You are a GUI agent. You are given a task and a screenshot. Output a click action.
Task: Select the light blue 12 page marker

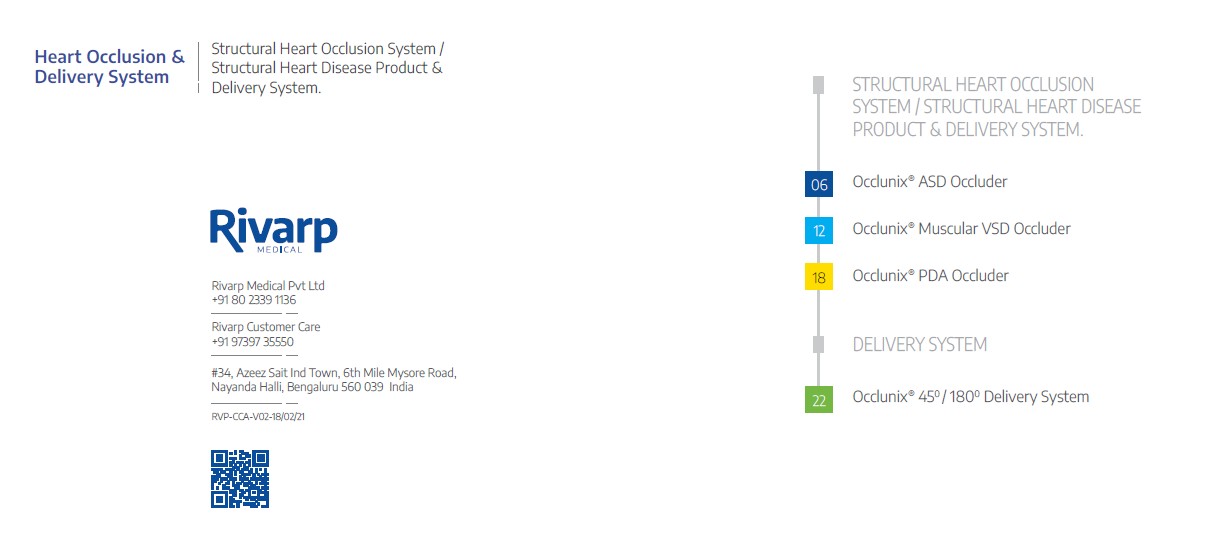pos(819,231)
